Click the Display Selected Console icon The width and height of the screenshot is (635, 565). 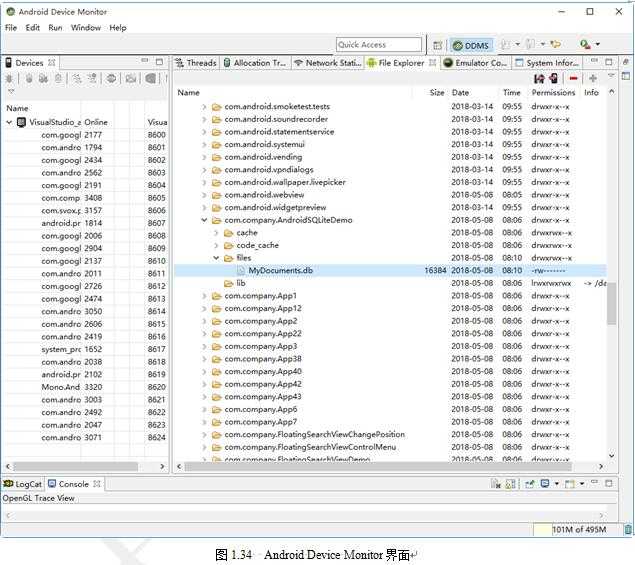tap(545, 484)
